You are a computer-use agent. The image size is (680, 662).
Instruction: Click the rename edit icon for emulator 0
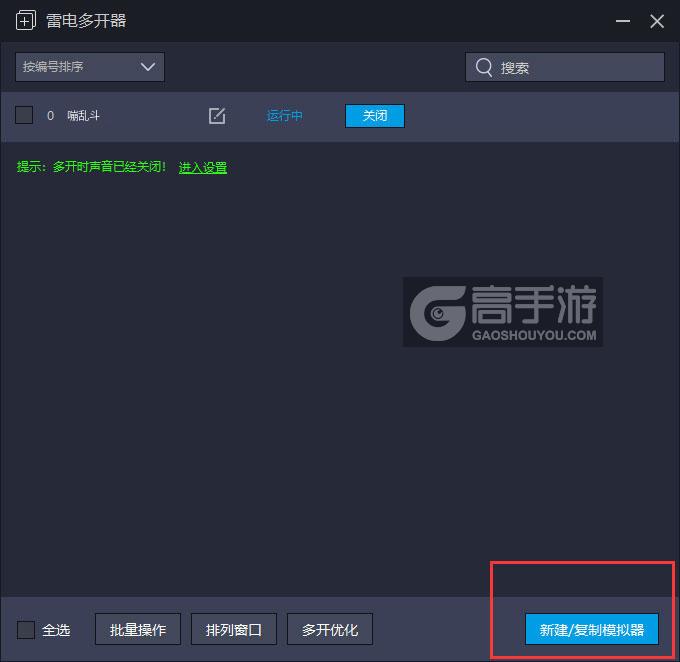[x=217, y=116]
